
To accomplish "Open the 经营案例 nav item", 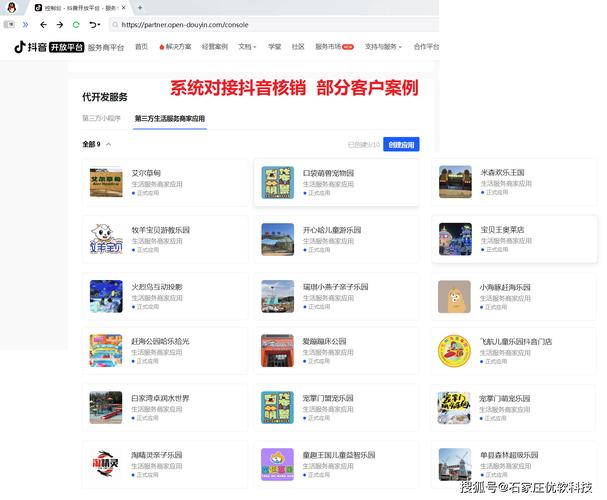I will point(215,47).
